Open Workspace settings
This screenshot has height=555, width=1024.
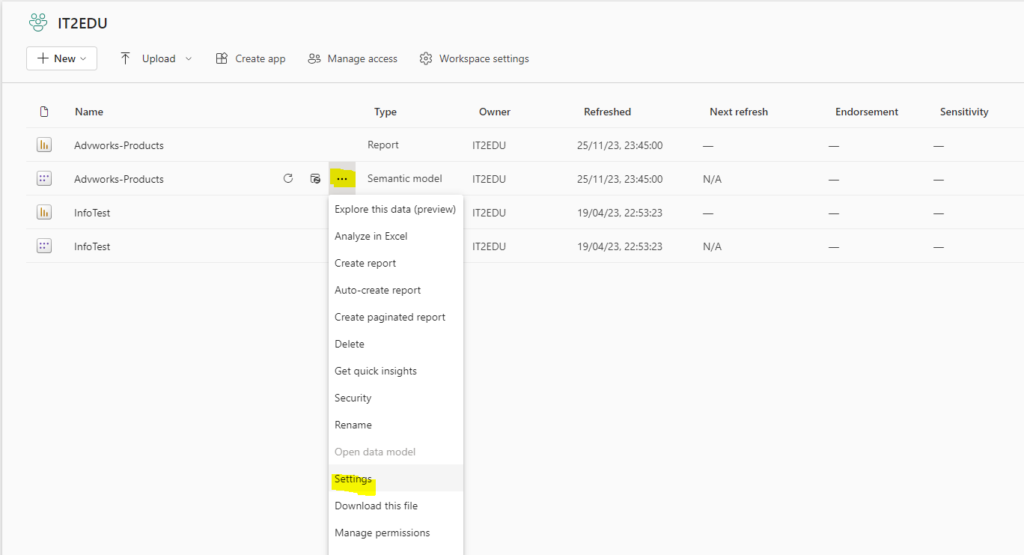(x=474, y=59)
